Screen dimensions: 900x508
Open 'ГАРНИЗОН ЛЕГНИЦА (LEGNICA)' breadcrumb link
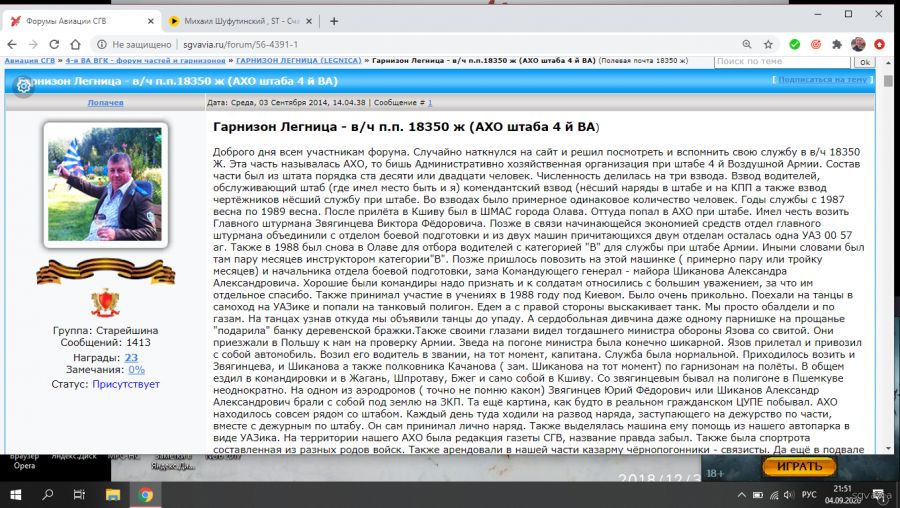[298, 60]
